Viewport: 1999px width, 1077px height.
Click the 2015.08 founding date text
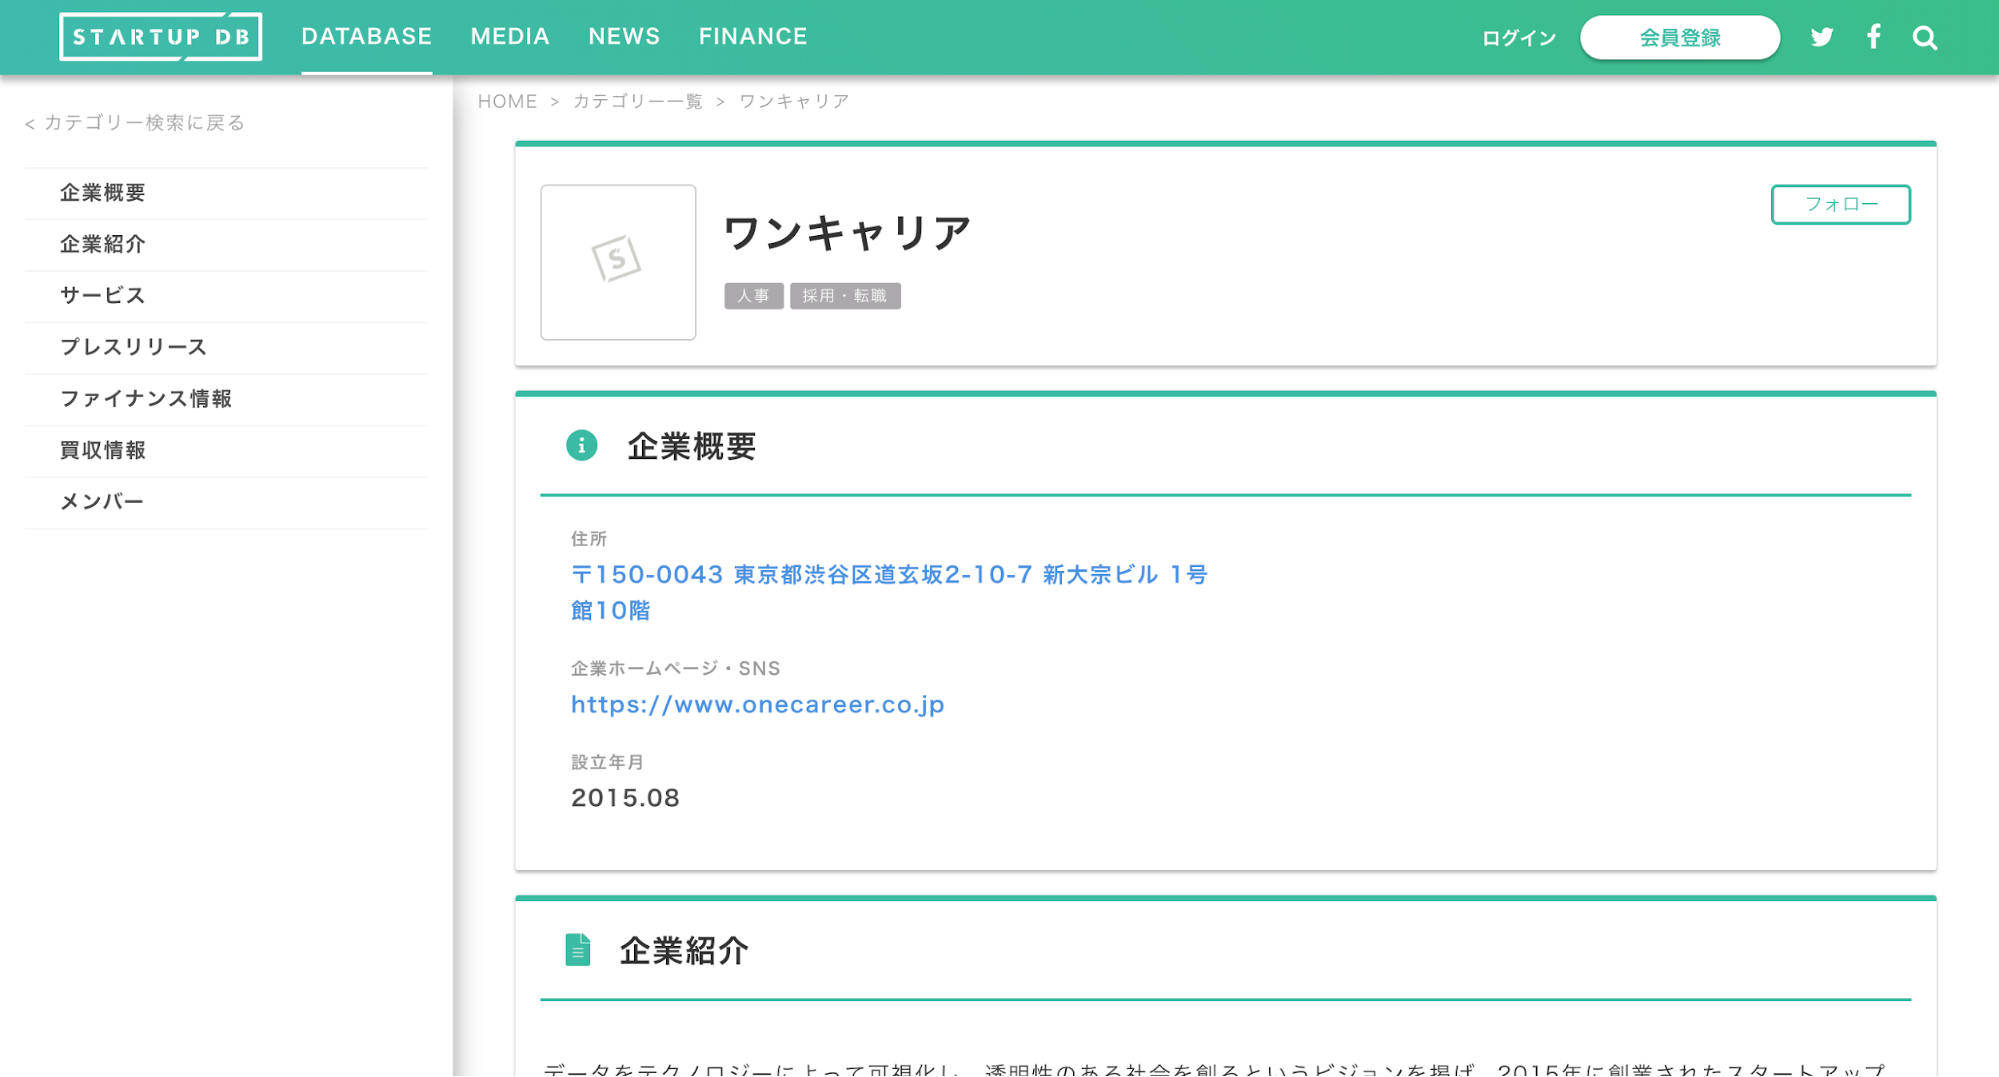click(625, 798)
